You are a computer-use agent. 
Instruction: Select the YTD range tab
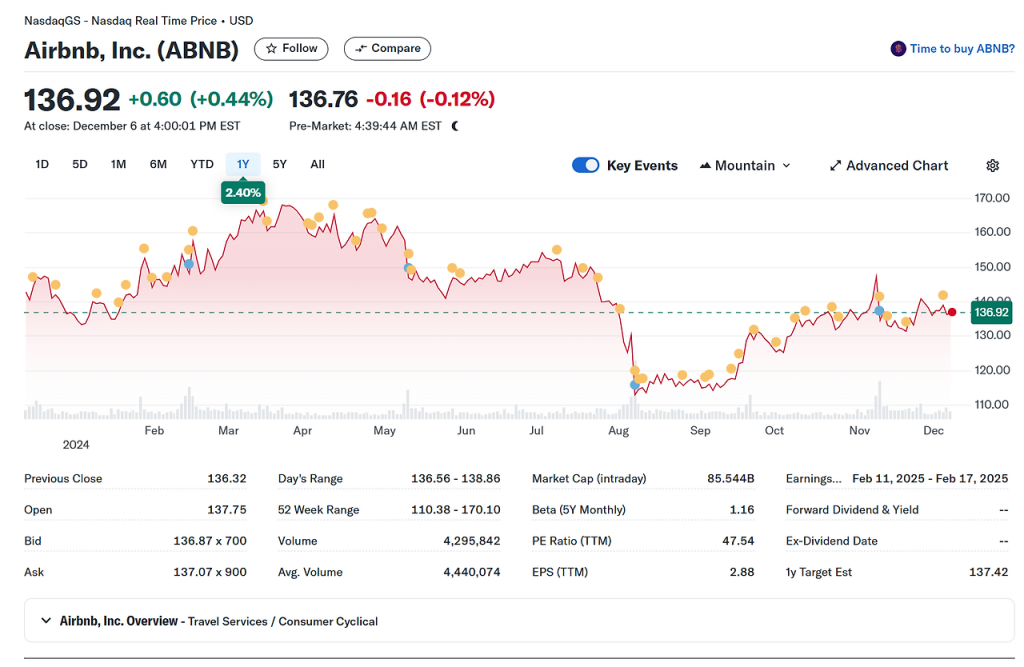click(x=202, y=165)
